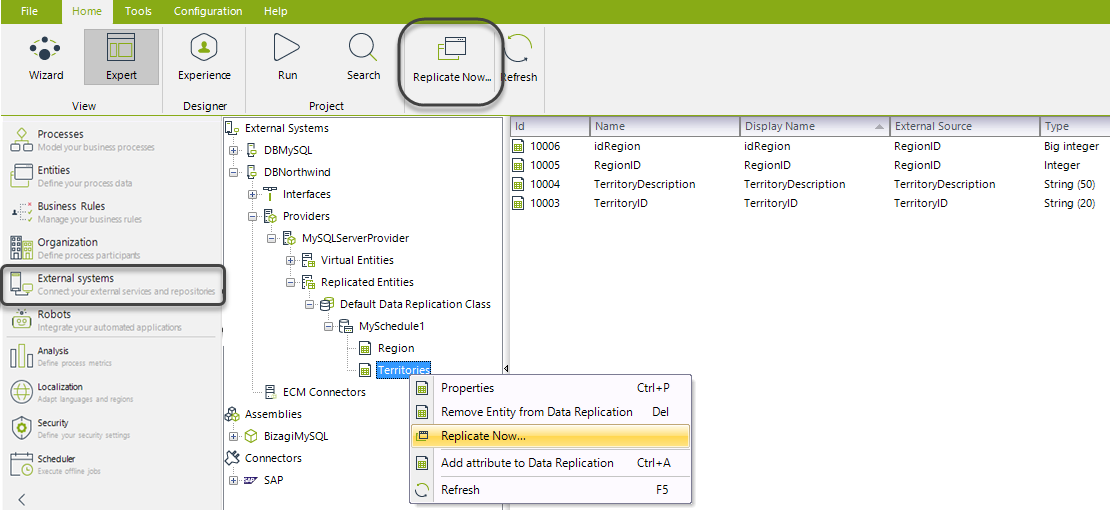Select the MySchedule1 node

tap(392, 326)
